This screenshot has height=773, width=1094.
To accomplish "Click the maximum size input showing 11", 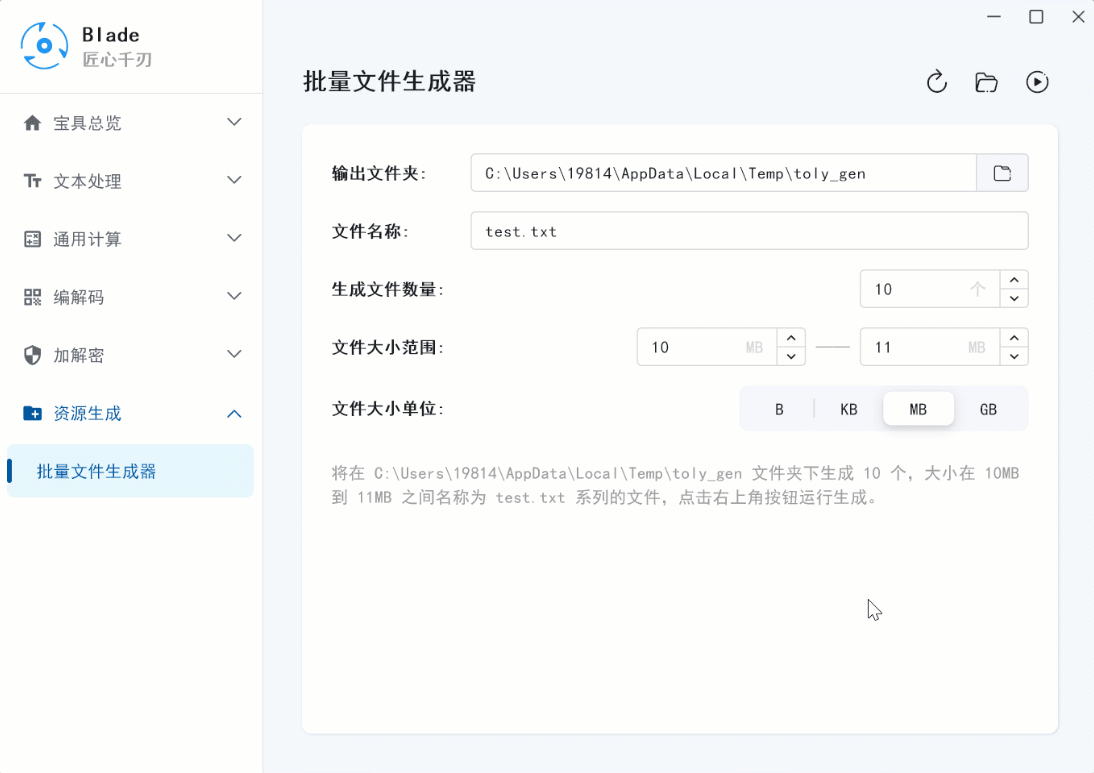I will [929, 347].
